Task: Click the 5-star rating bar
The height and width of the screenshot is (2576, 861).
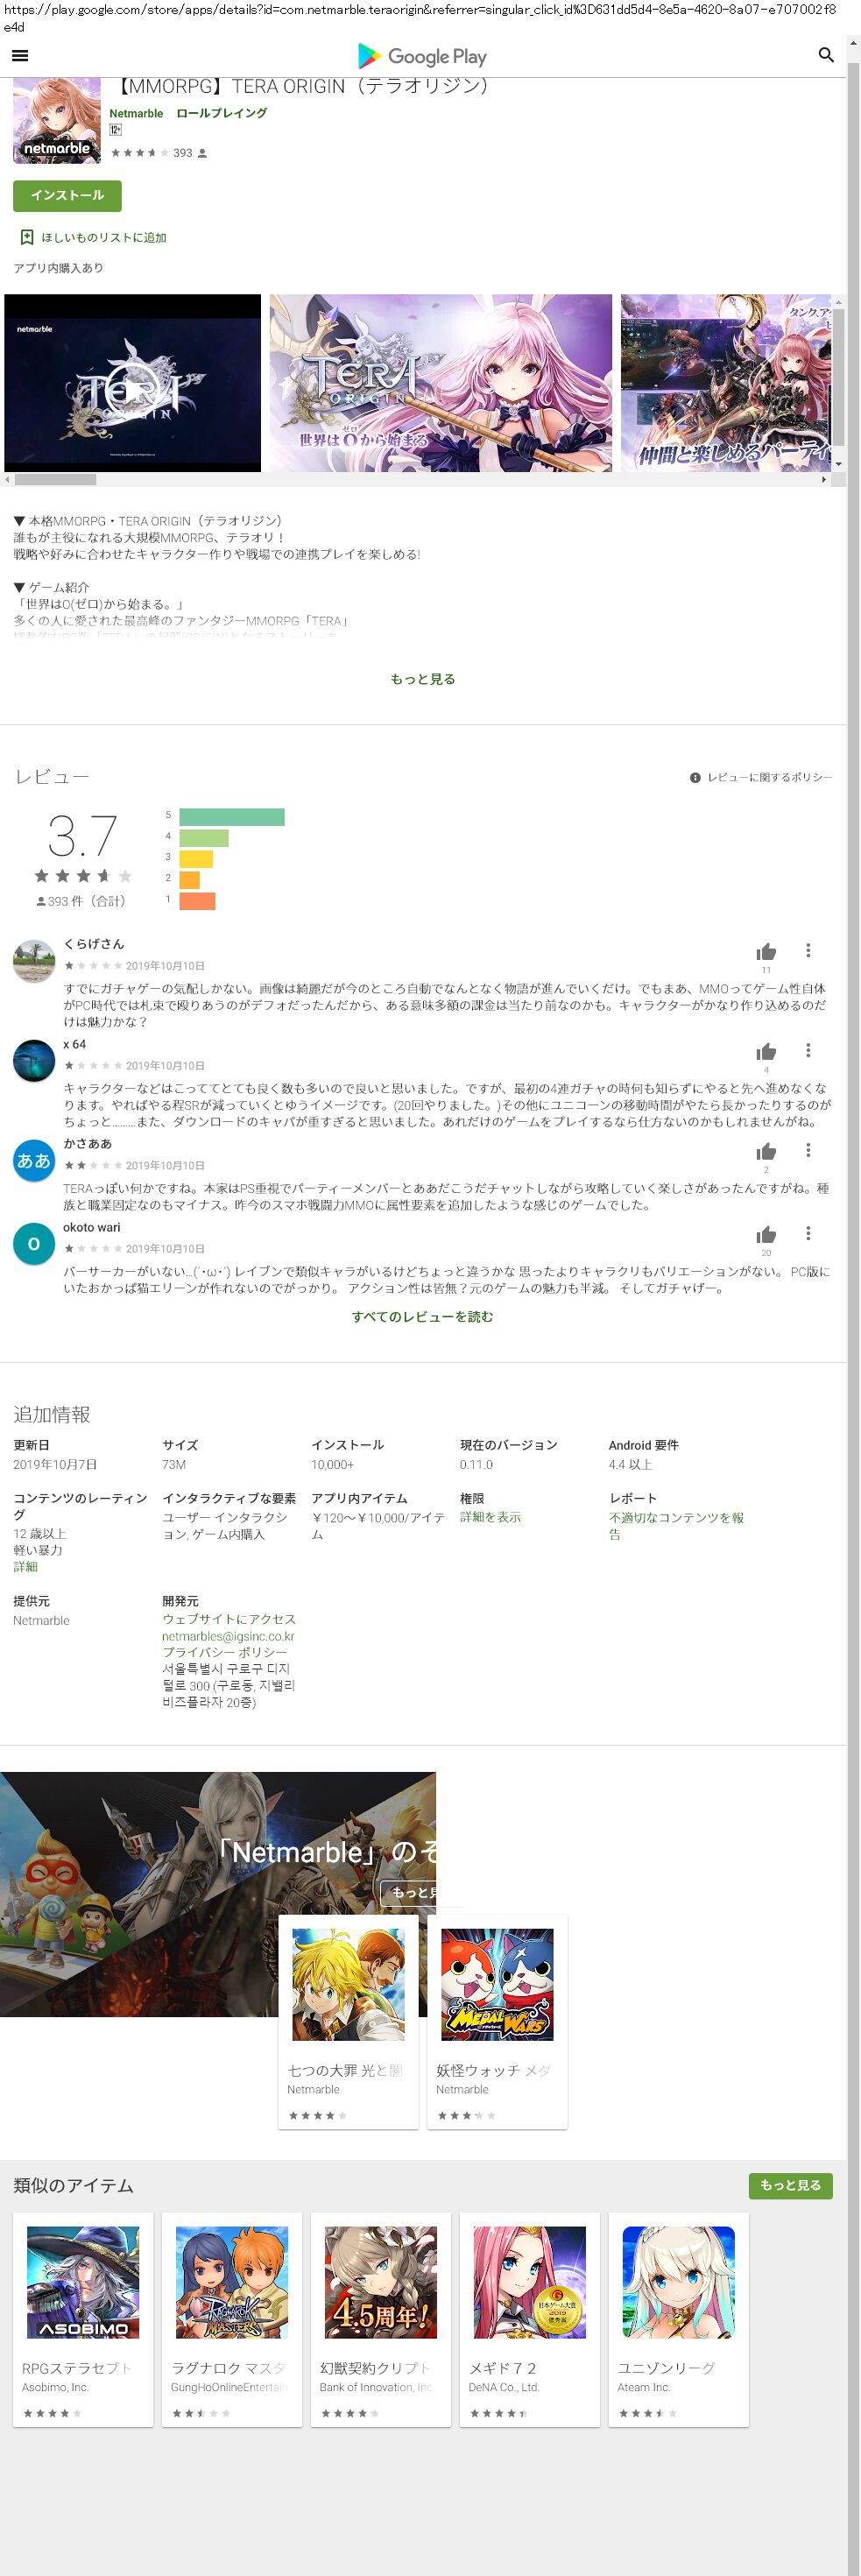Action: point(232,817)
